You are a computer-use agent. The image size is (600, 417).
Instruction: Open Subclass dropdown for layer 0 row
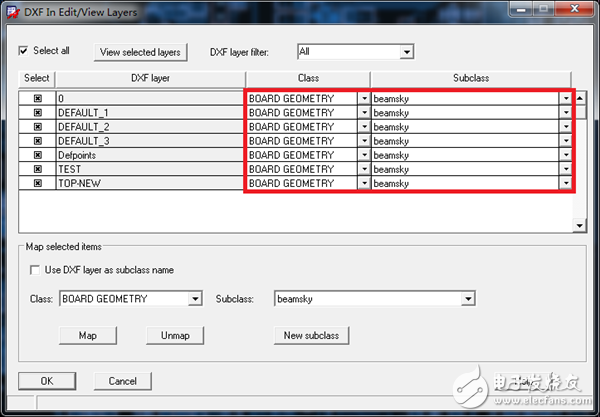pyautogui.click(x=565, y=99)
